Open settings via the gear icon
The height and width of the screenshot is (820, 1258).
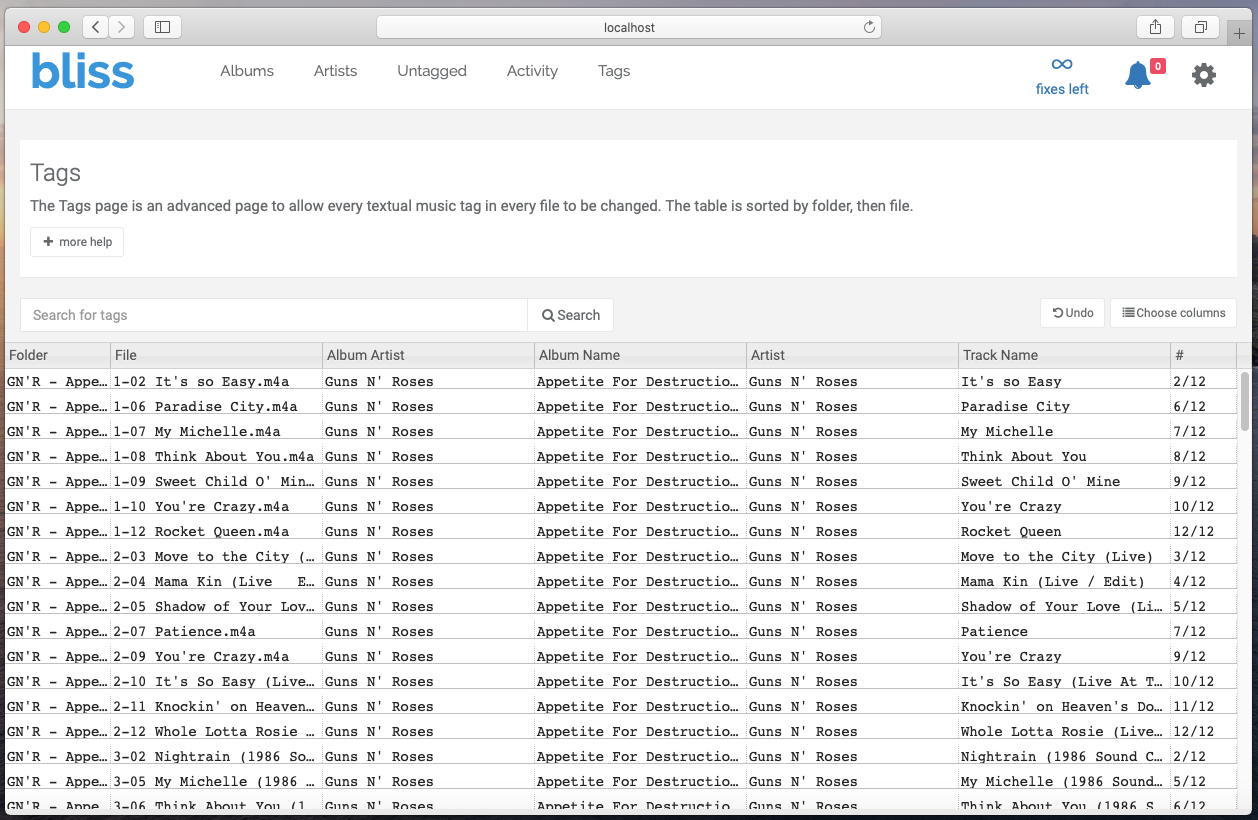point(1204,75)
